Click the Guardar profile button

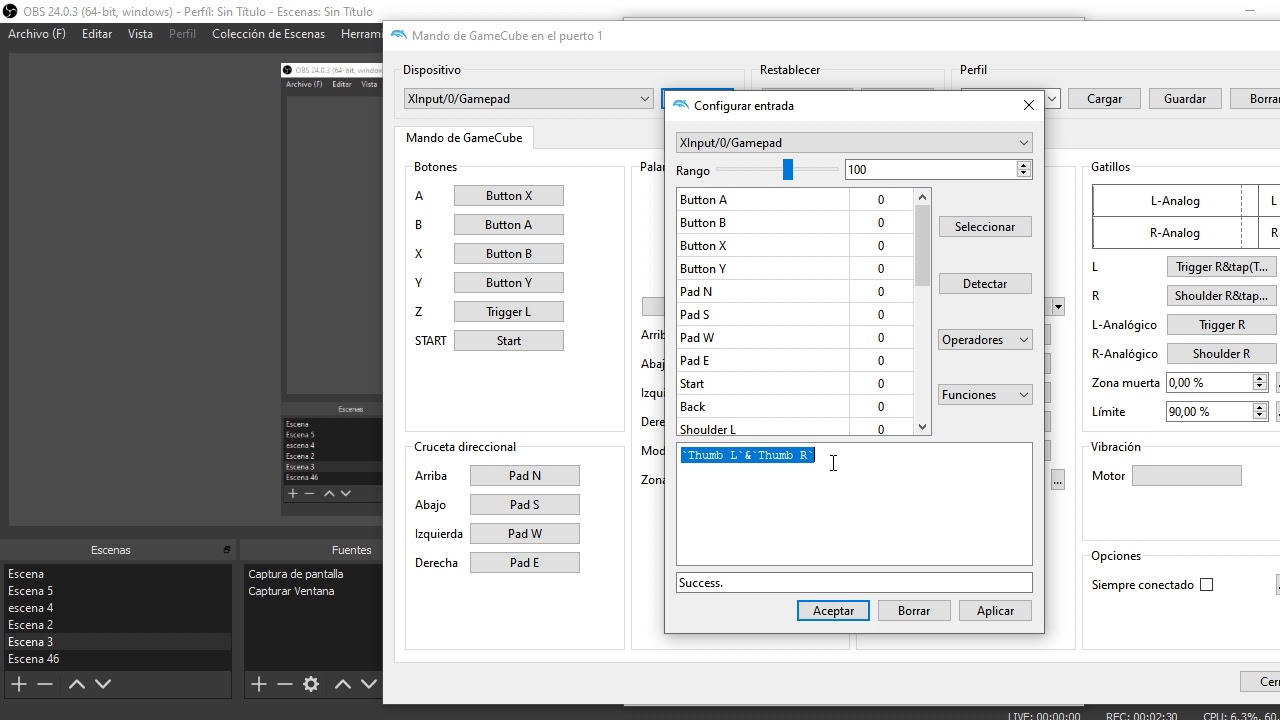[1185, 99]
